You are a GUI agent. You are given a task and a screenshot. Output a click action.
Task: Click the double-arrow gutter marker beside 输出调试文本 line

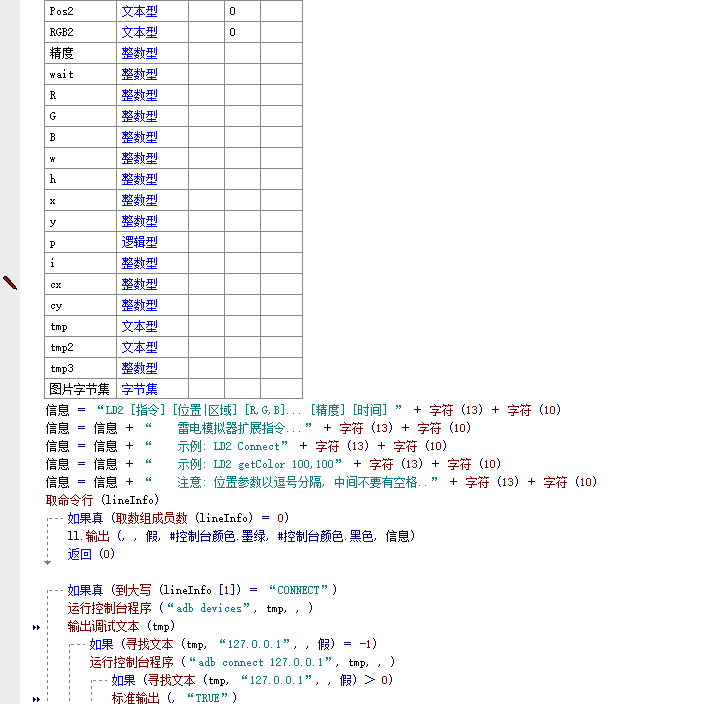[37, 627]
